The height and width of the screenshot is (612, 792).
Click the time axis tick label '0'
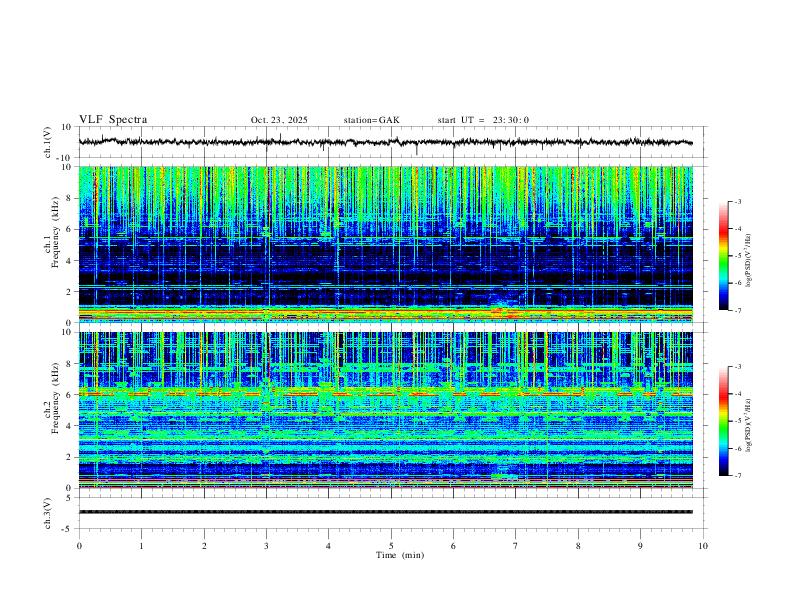[79, 546]
